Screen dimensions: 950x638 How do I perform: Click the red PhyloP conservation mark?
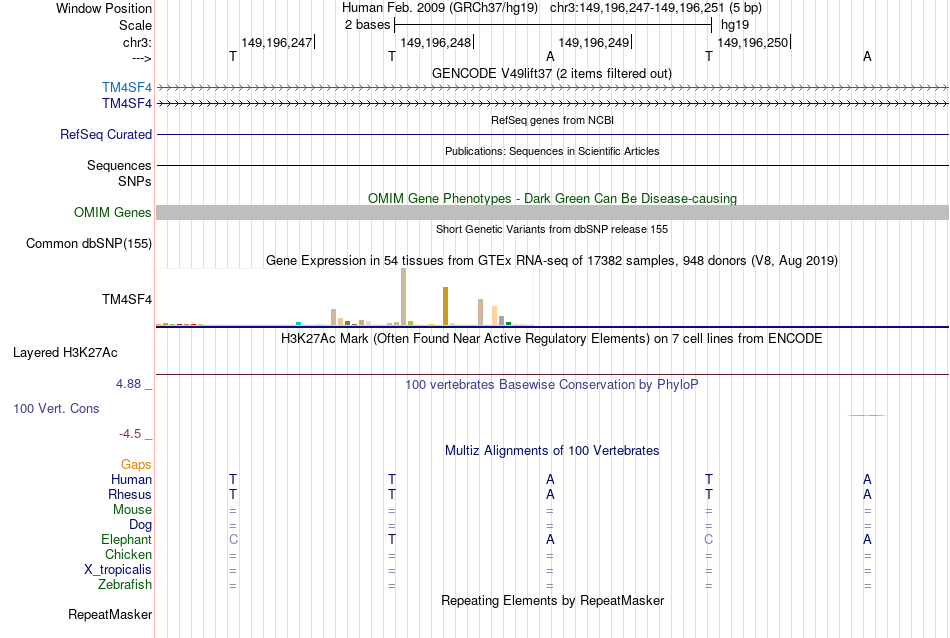tap(867, 416)
